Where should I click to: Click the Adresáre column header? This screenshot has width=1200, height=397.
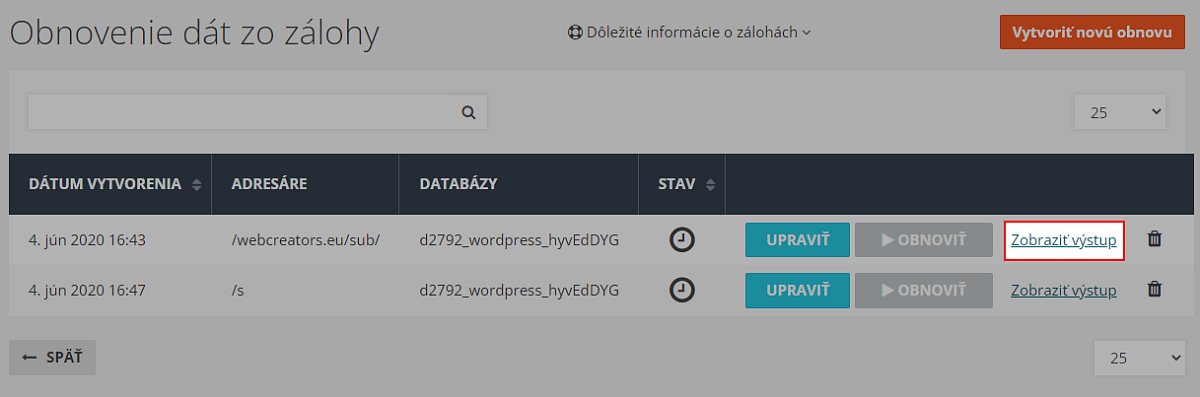pos(269,184)
